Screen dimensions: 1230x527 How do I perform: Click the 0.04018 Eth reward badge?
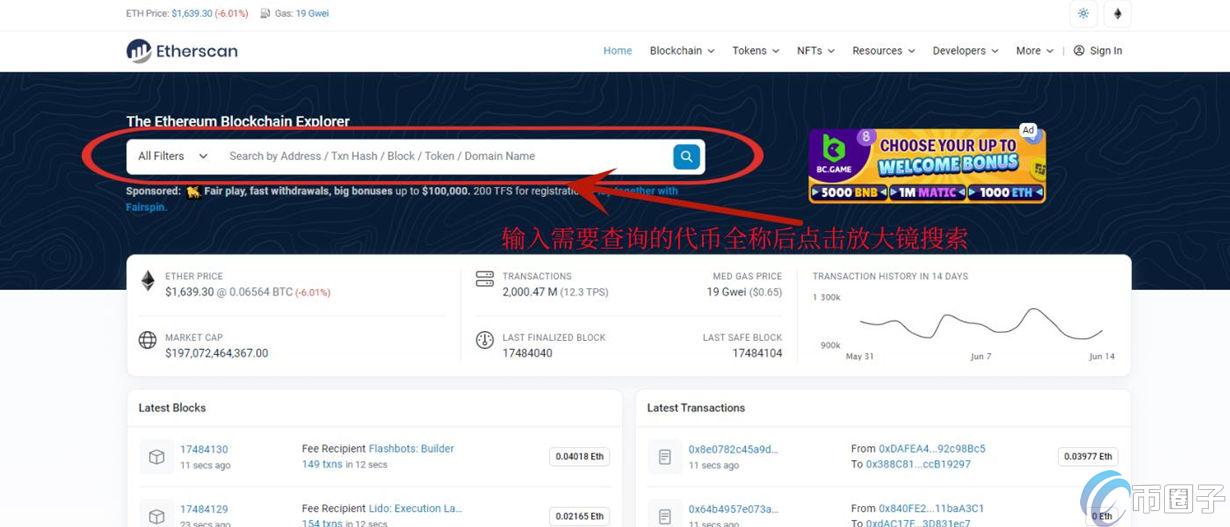point(579,457)
